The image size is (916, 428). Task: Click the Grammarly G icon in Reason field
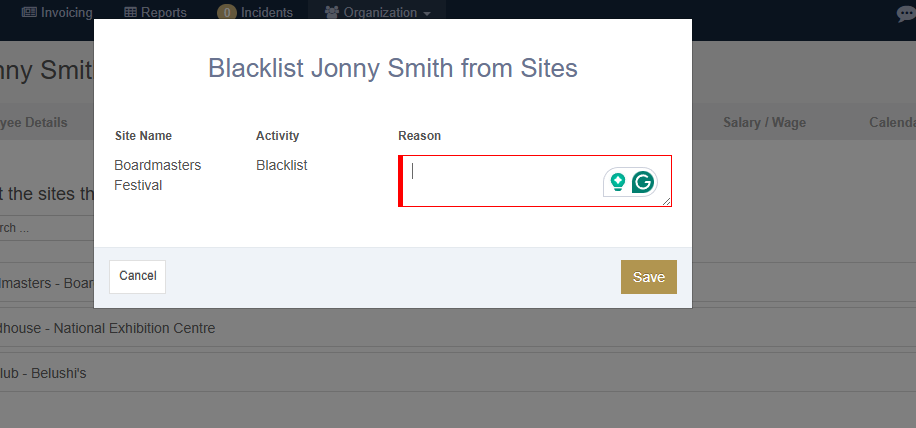point(644,182)
